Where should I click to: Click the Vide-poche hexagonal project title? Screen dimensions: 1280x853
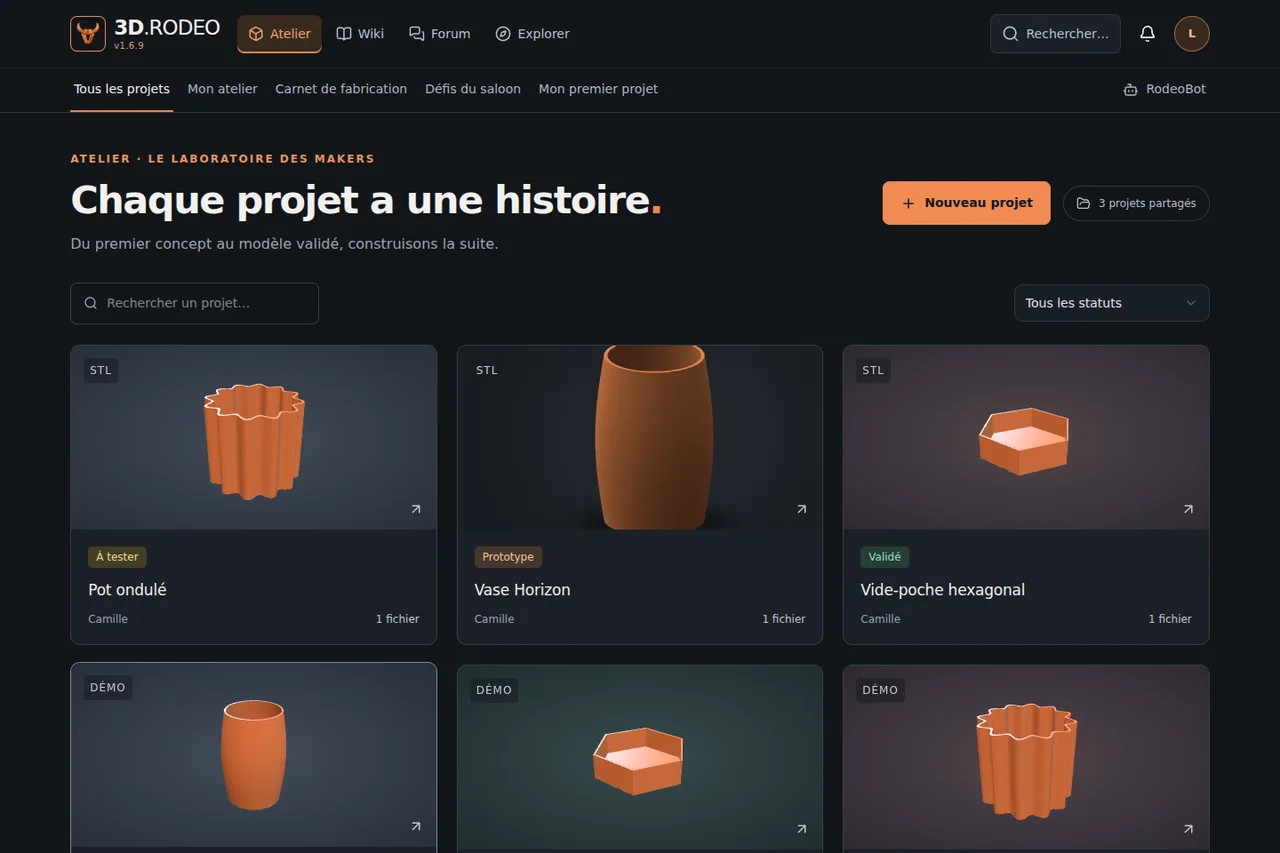click(x=942, y=590)
